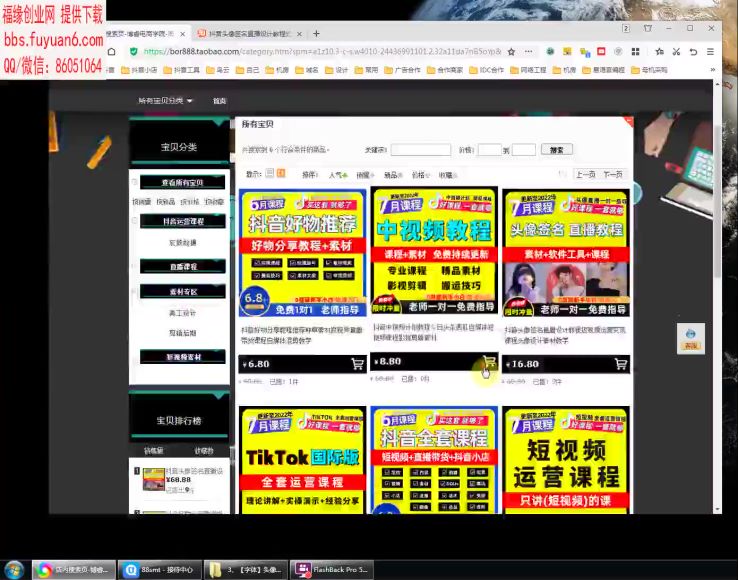Open the 所有宝贝分类 dropdown menu
Viewport: 738px width, 580px height.
tap(165, 101)
